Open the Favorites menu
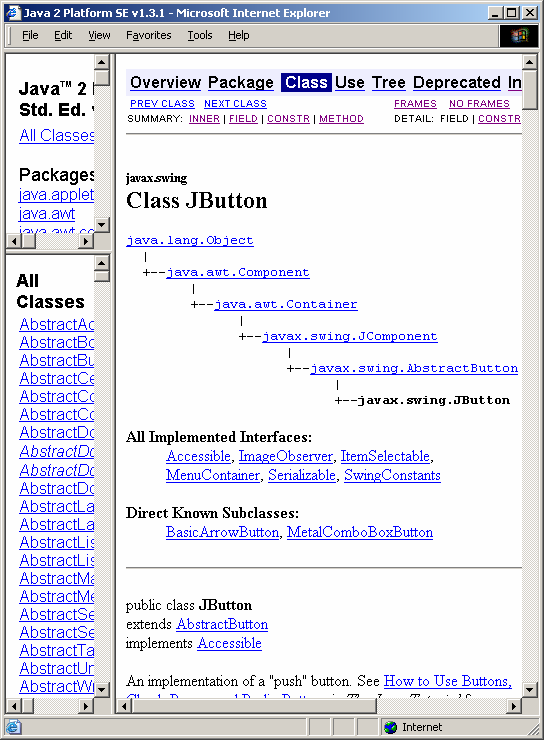This screenshot has height=740, width=544. [x=148, y=35]
